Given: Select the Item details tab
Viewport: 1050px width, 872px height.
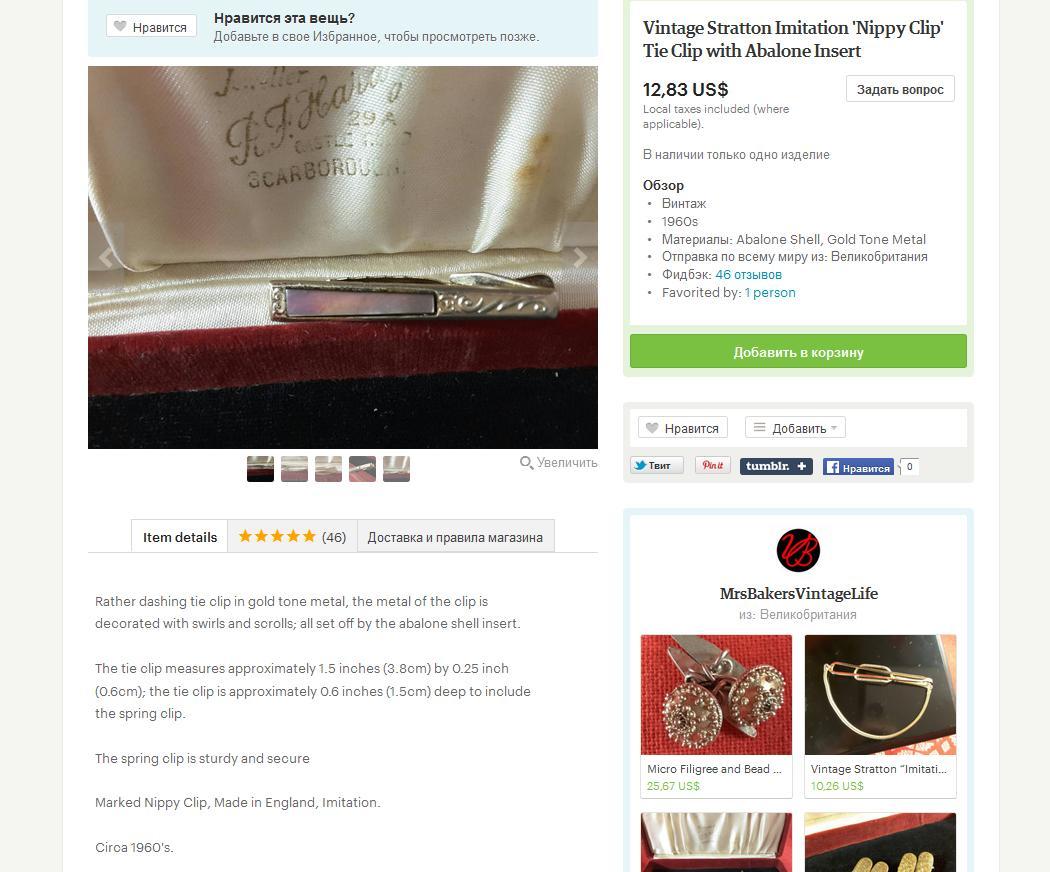Looking at the screenshot, I should coord(179,536).
